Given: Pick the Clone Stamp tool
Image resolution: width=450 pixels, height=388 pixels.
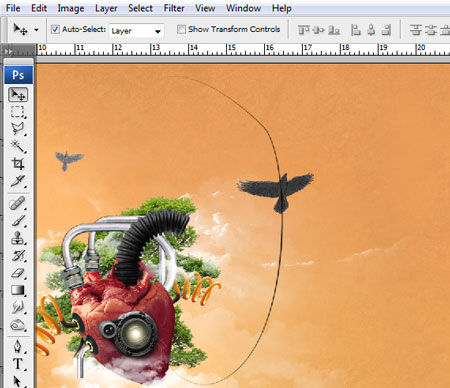Looking at the screenshot, I should click(x=18, y=238).
